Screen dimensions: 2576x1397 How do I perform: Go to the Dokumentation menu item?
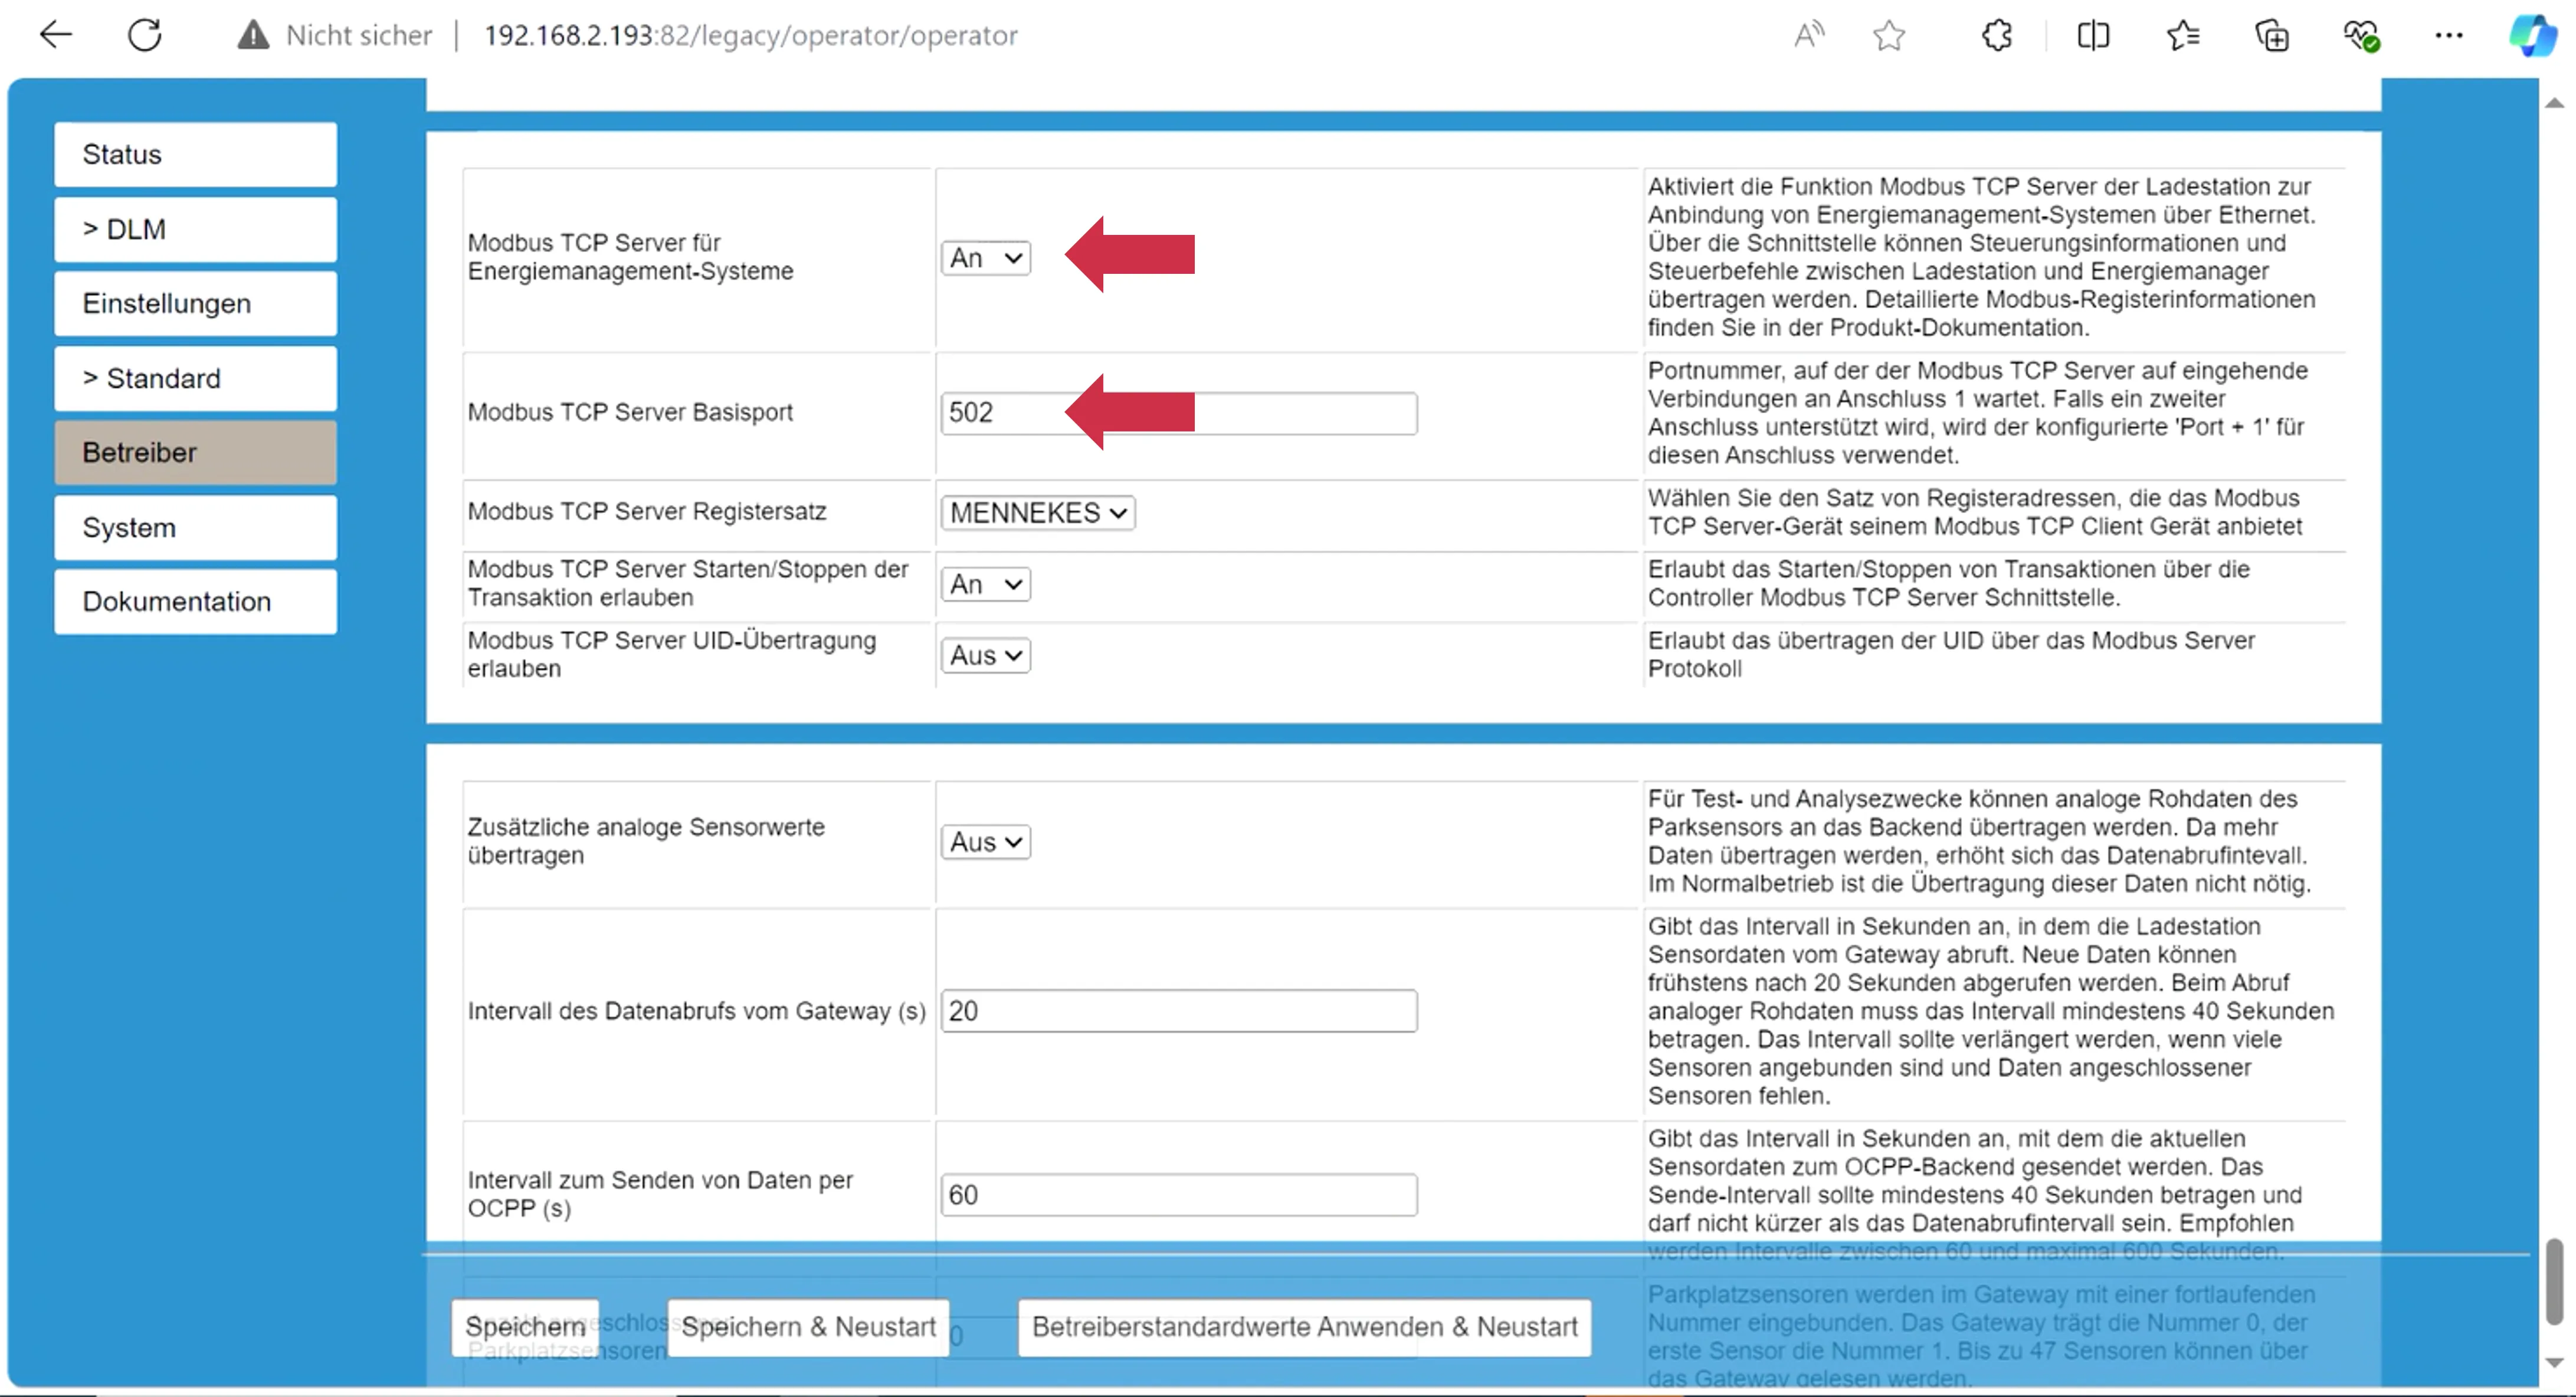tap(195, 601)
